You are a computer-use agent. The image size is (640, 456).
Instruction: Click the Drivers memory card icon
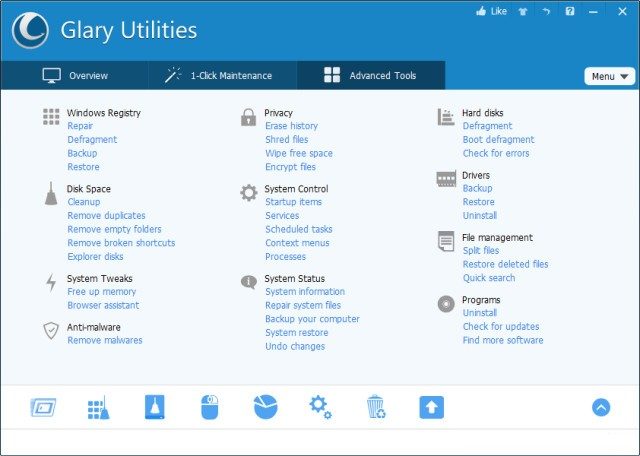point(446,179)
